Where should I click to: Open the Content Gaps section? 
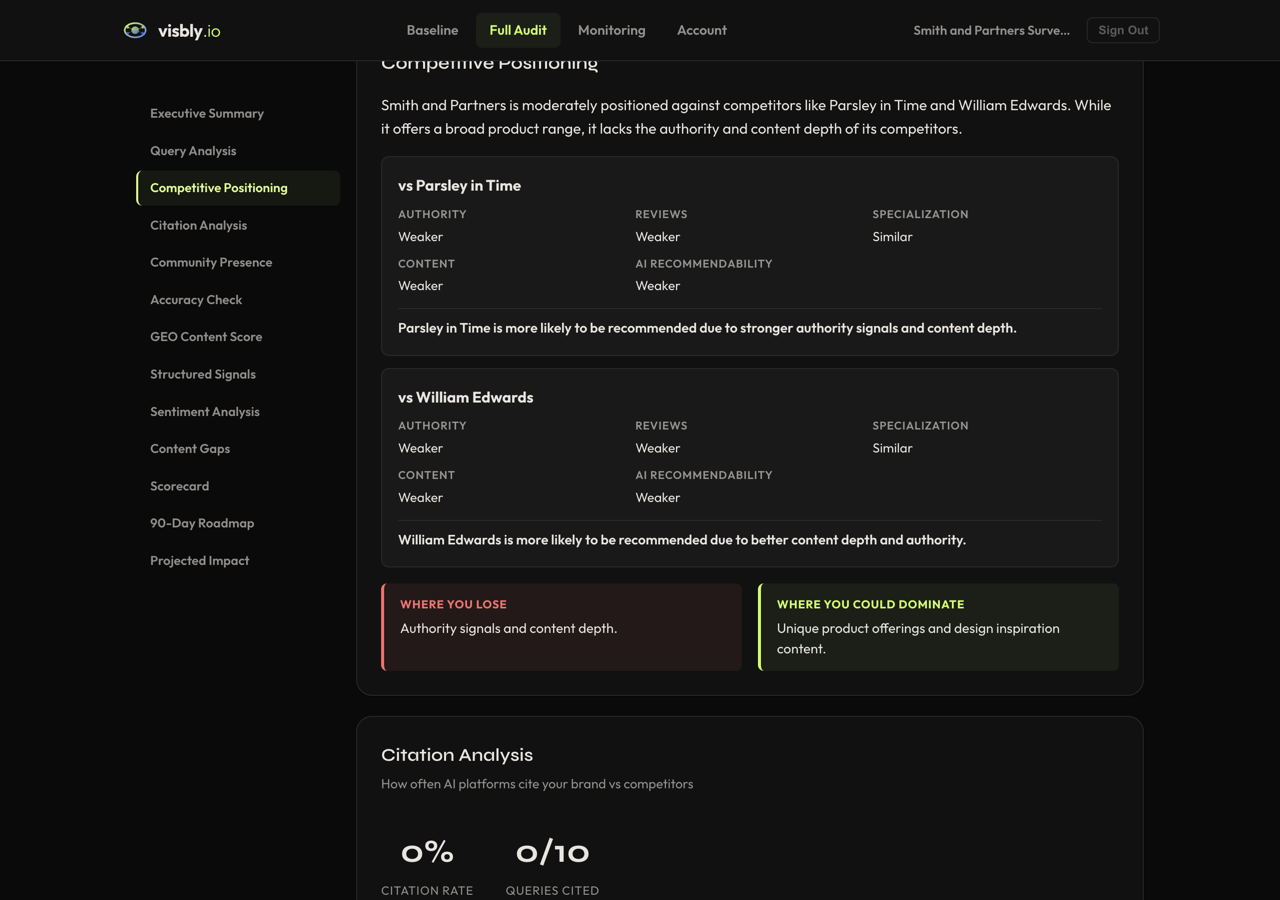click(x=190, y=448)
